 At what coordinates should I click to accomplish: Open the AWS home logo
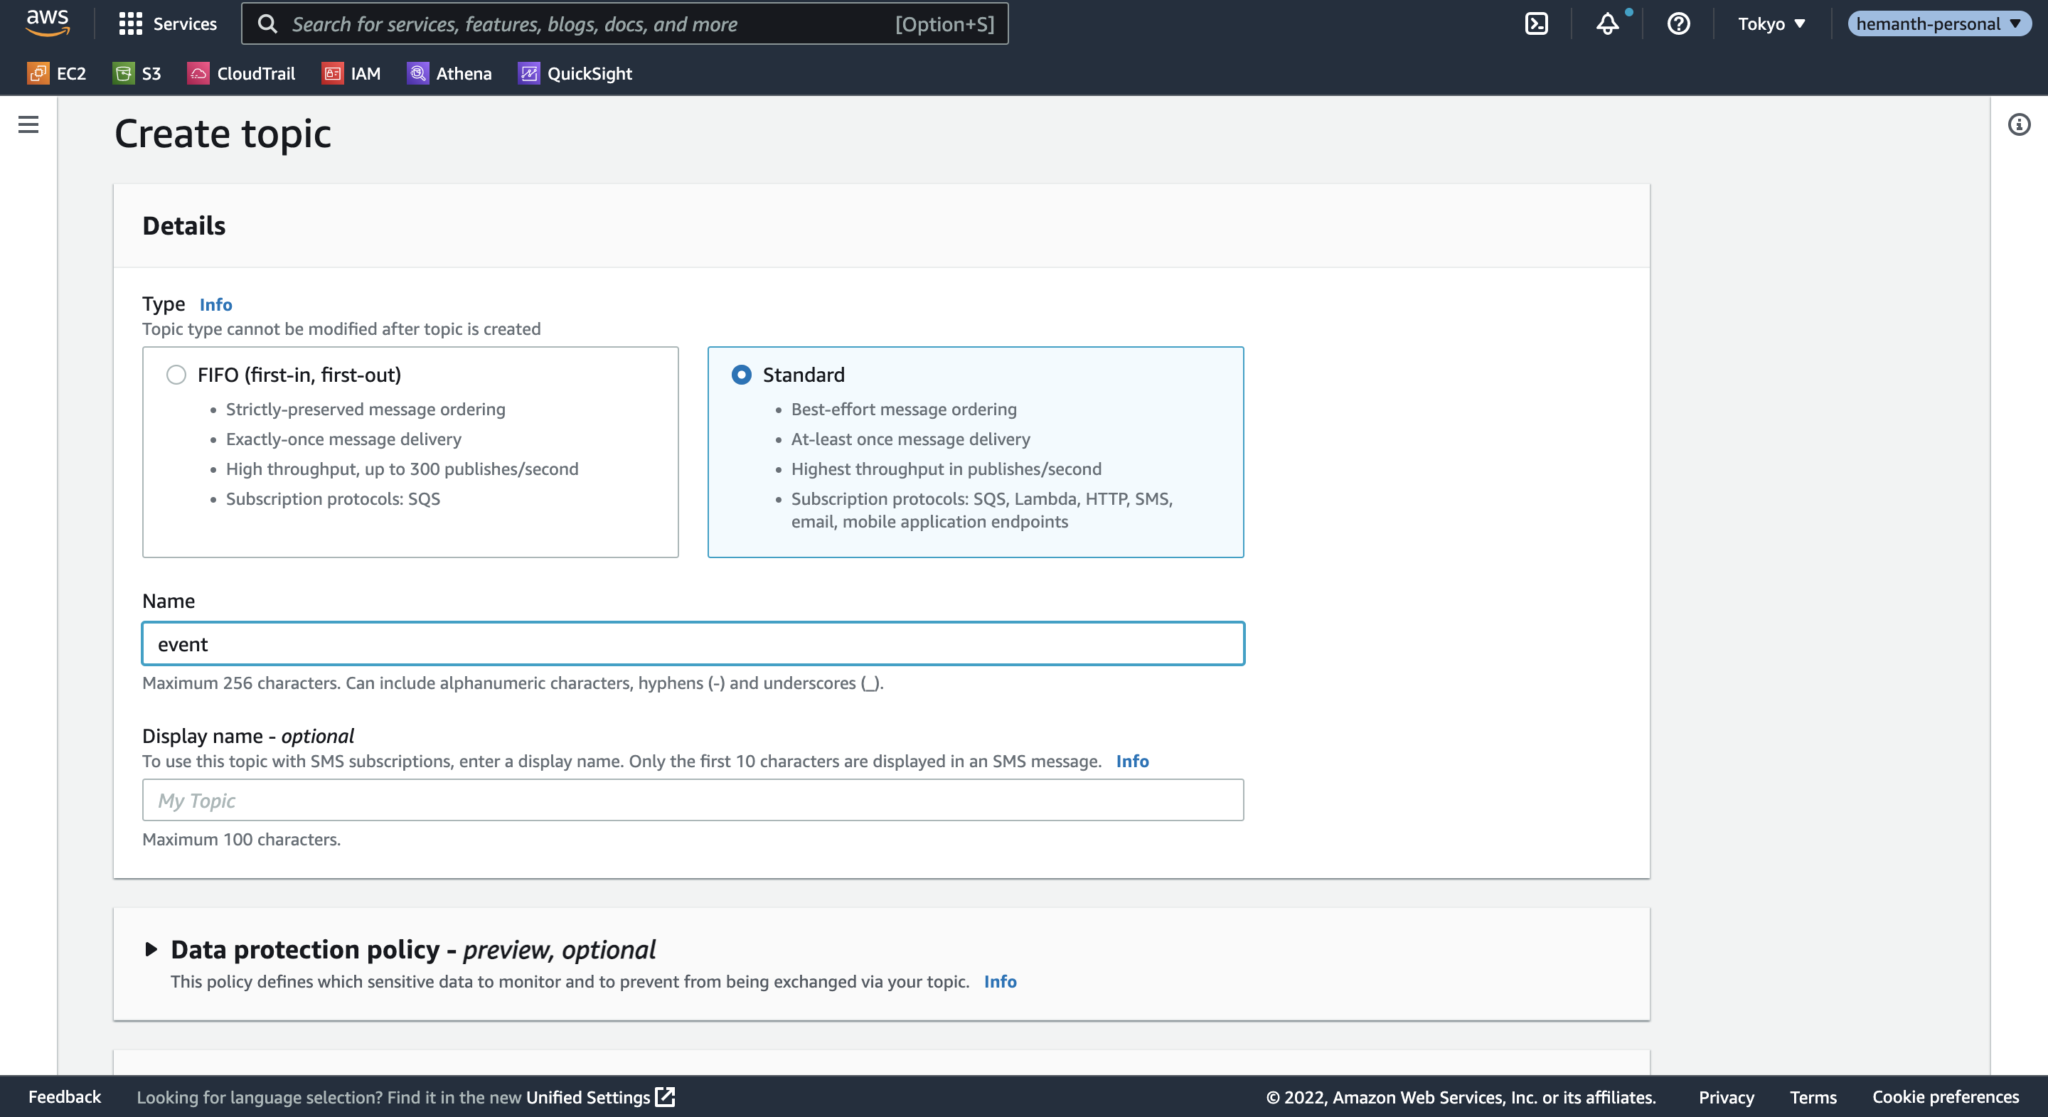47,23
